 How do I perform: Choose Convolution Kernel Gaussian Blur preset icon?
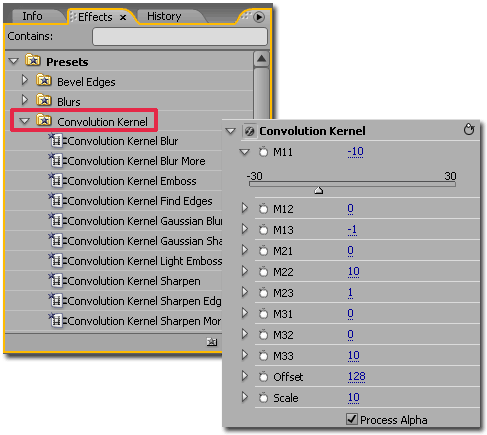click(x=56, y=221)
